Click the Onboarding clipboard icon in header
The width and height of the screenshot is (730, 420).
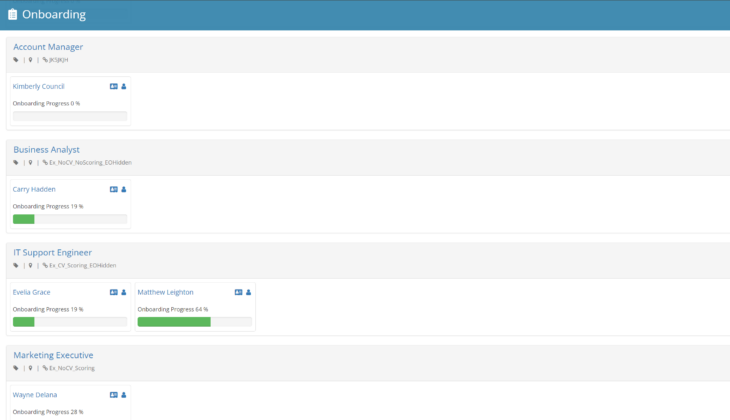(x=12, y=15)
